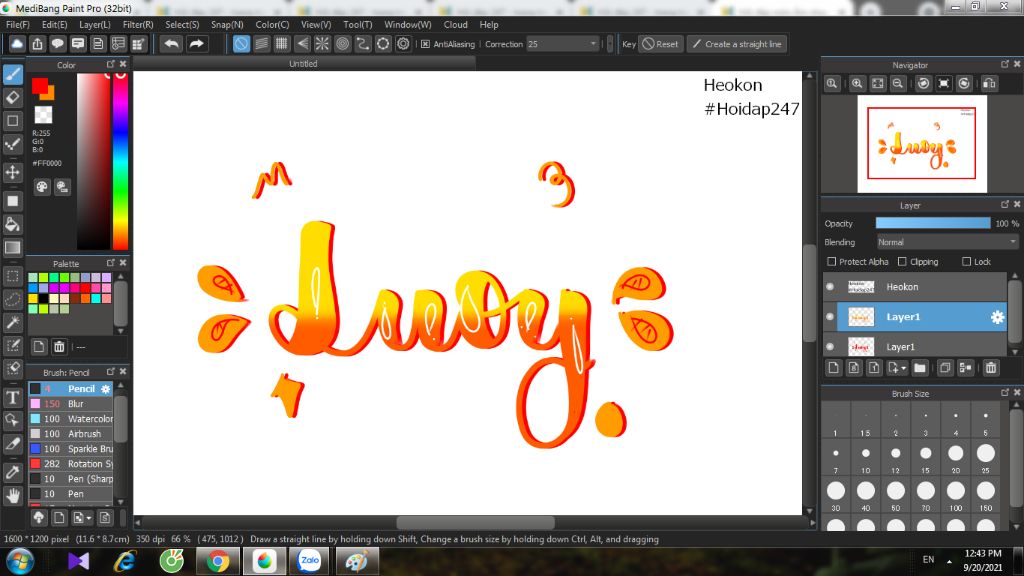The width and height of the screenshot is (1024, 576).
Task: Select the Airbrush brush
Action: [x=71, y=434]
